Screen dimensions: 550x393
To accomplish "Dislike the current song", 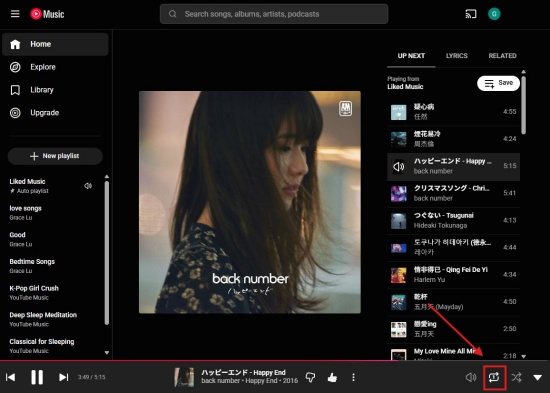I will (310, 377).
